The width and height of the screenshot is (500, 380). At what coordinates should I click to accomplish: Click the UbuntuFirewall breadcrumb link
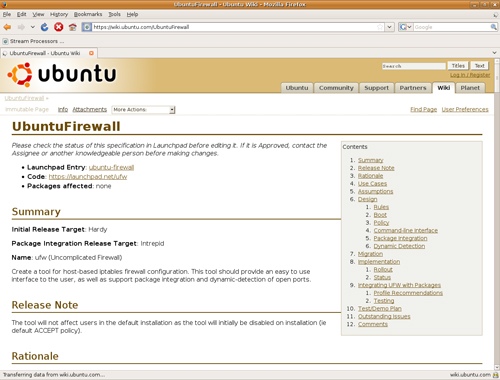tap(24, 98)
